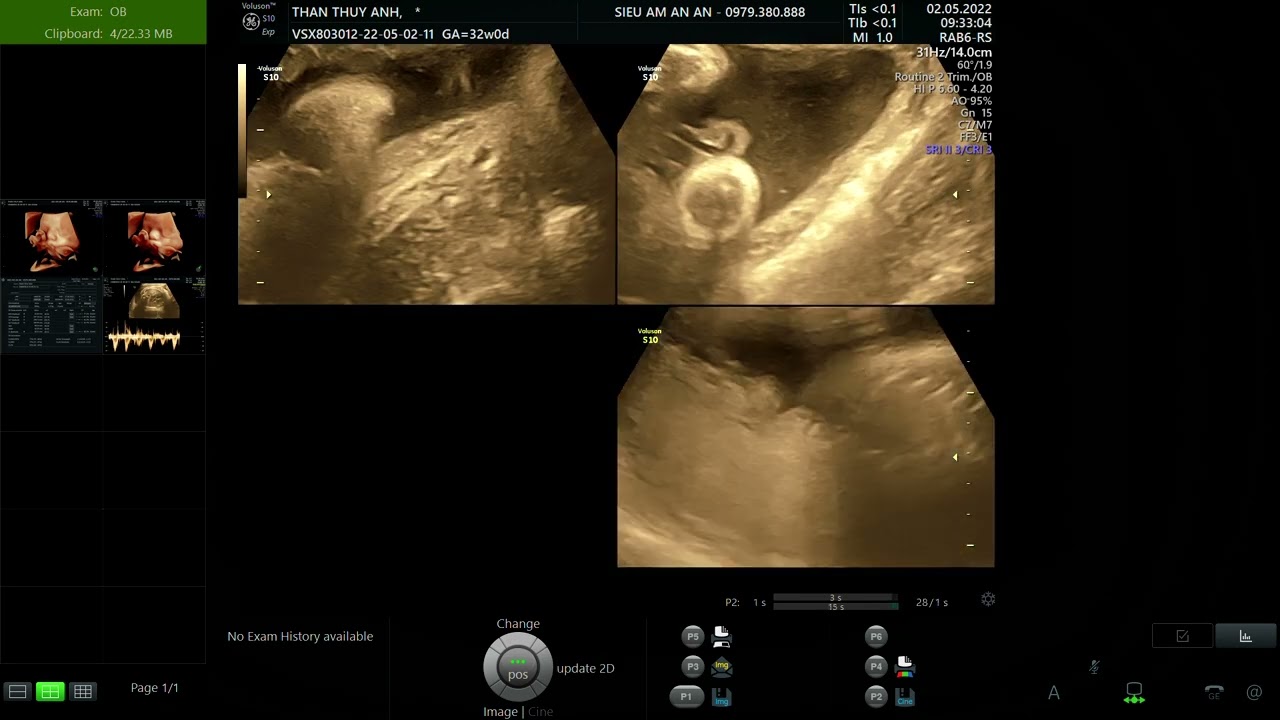Click the P4 button

[x=876, y=666]
